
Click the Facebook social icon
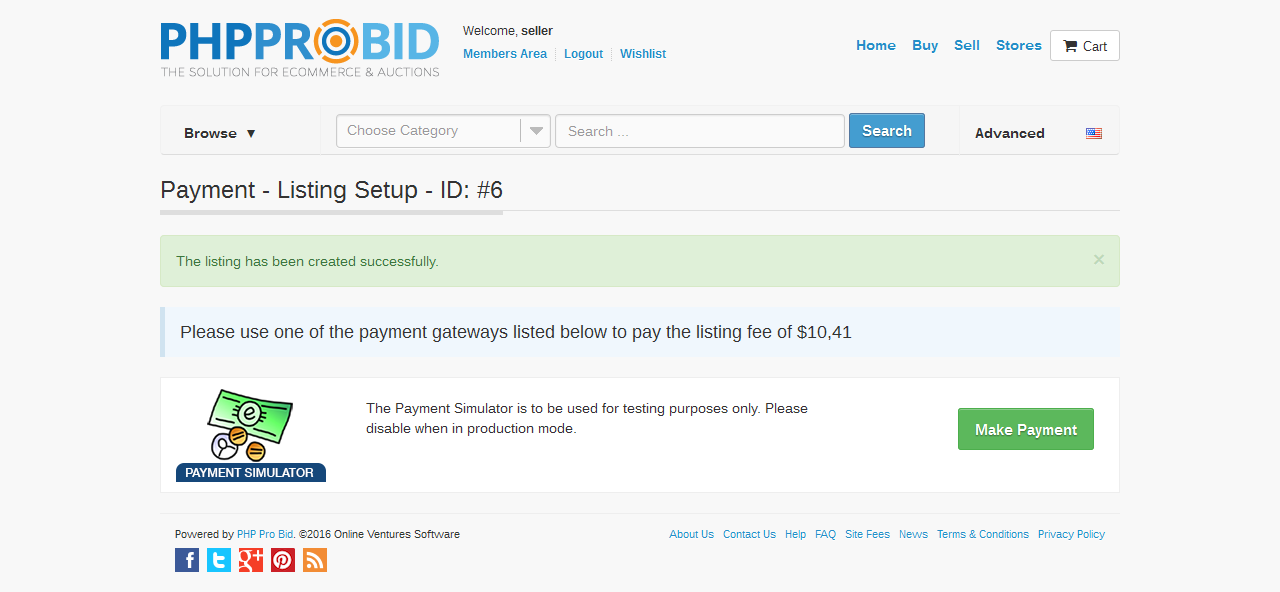(x=187, y=560)
